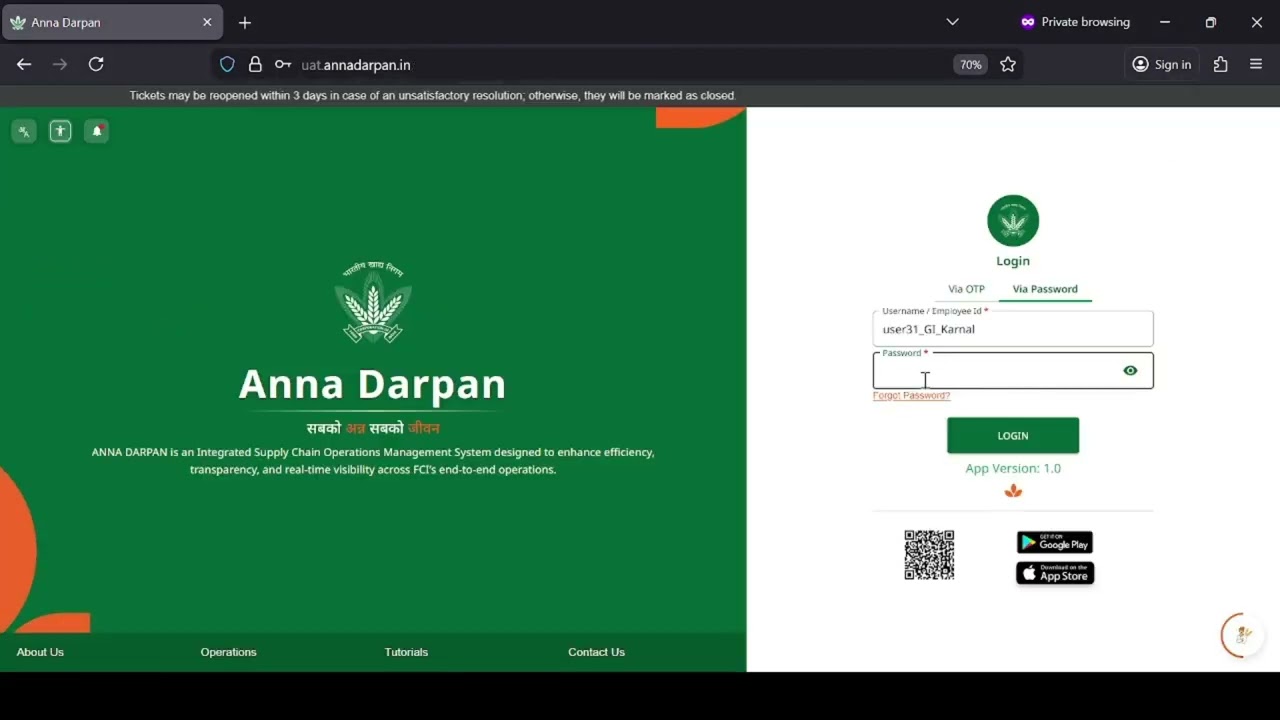Close the Anna Darpan tab

click(207, 22)
